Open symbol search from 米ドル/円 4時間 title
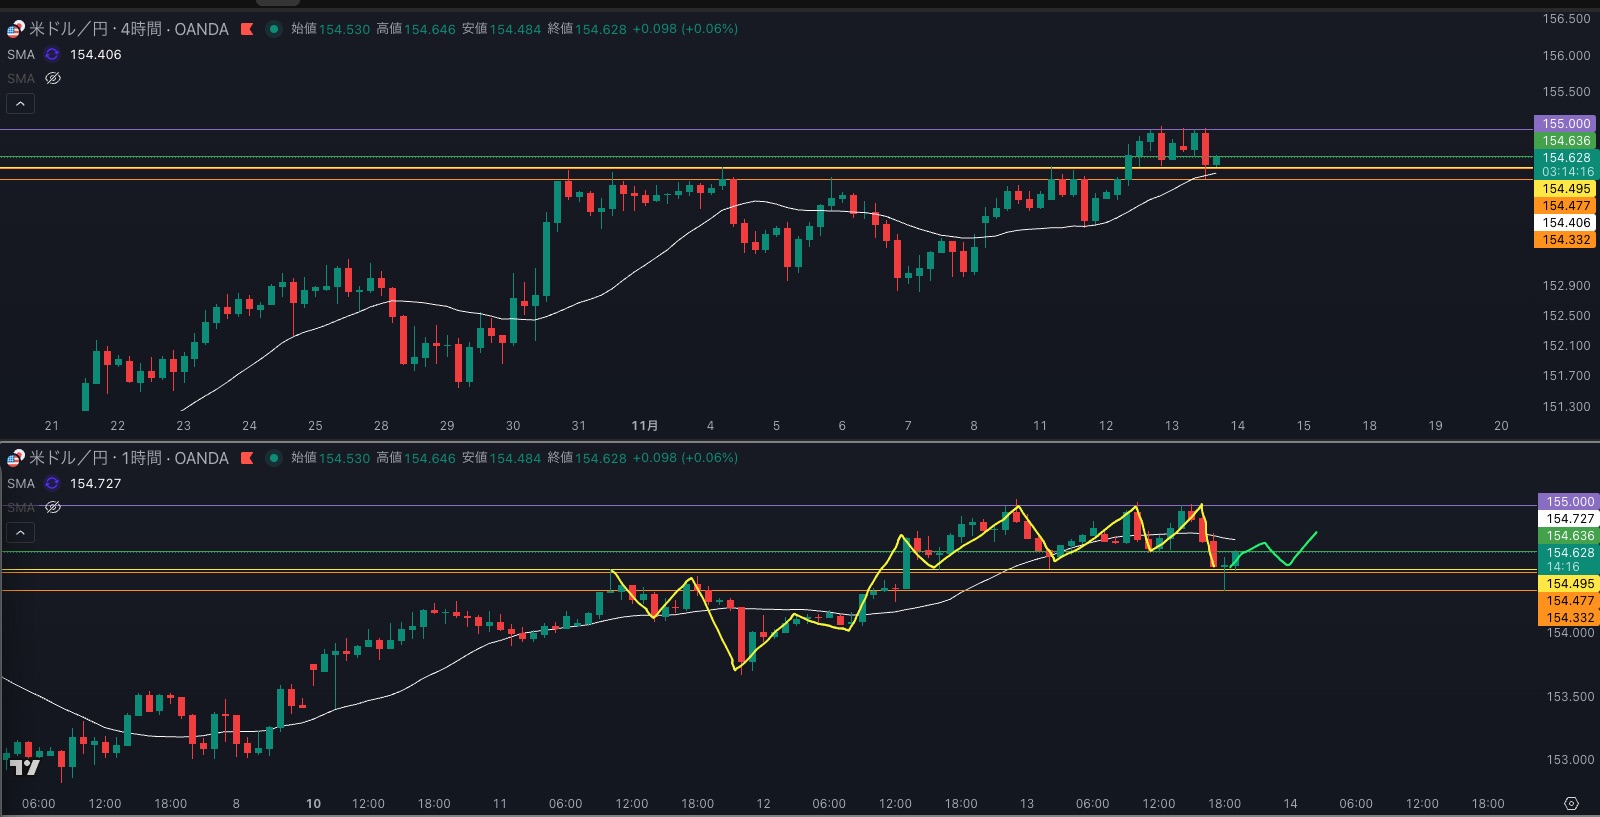This screenshot has width=1600, height=817. (128, 29)
